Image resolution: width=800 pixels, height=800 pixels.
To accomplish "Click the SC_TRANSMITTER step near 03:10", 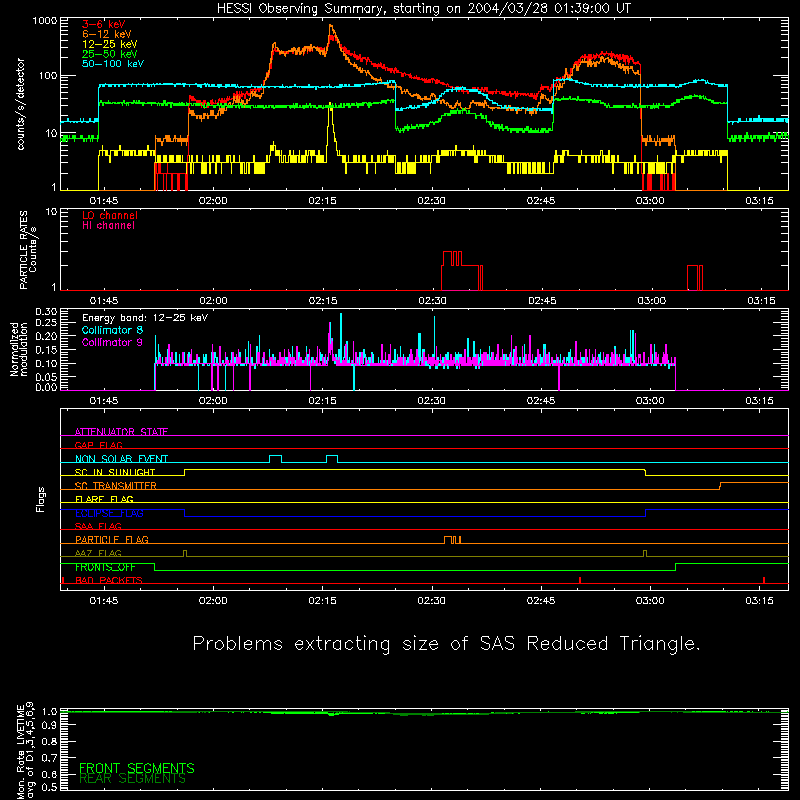I will tap(720, 485).
